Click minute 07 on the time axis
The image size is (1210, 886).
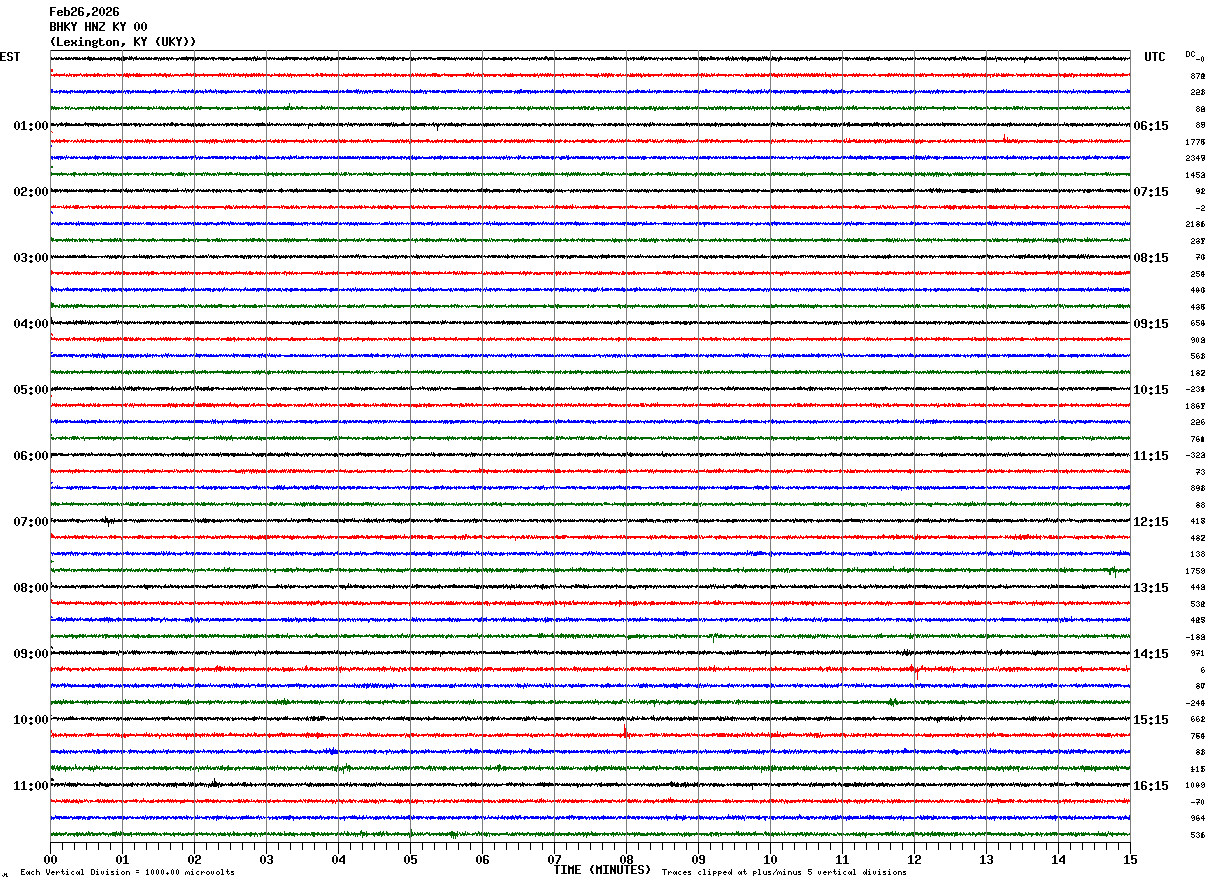554,859
